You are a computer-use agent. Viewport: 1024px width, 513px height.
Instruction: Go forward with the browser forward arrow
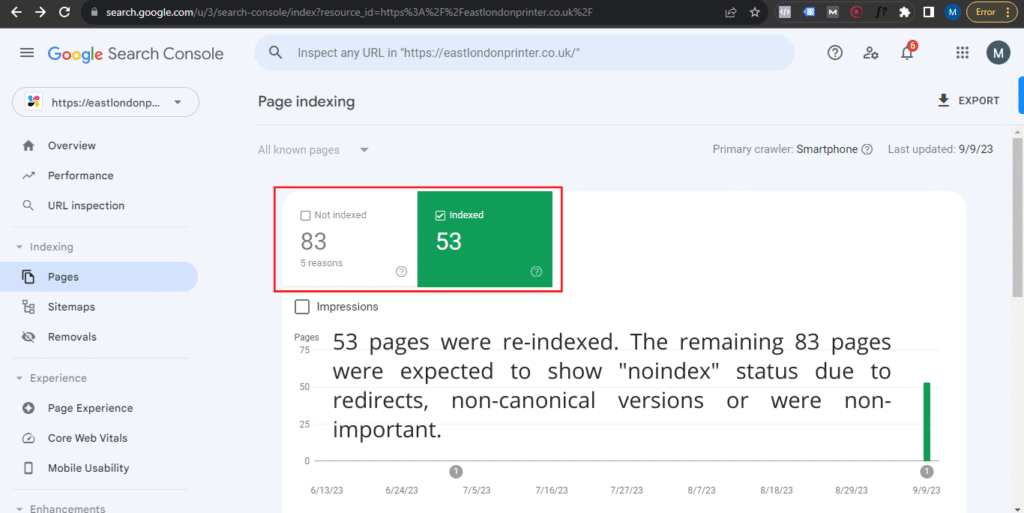click(x=40, y=12)
